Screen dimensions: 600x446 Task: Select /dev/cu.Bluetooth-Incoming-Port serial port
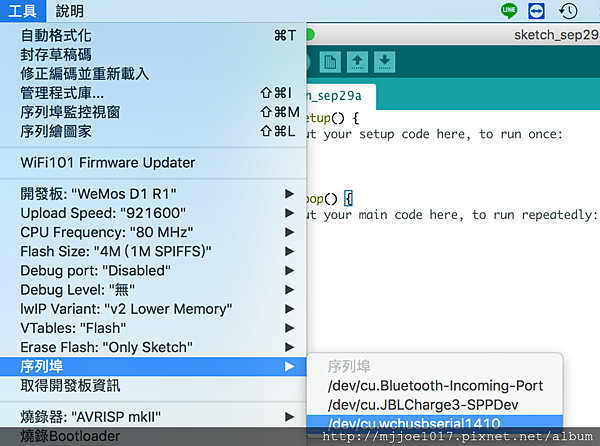[x=435, y=386]
